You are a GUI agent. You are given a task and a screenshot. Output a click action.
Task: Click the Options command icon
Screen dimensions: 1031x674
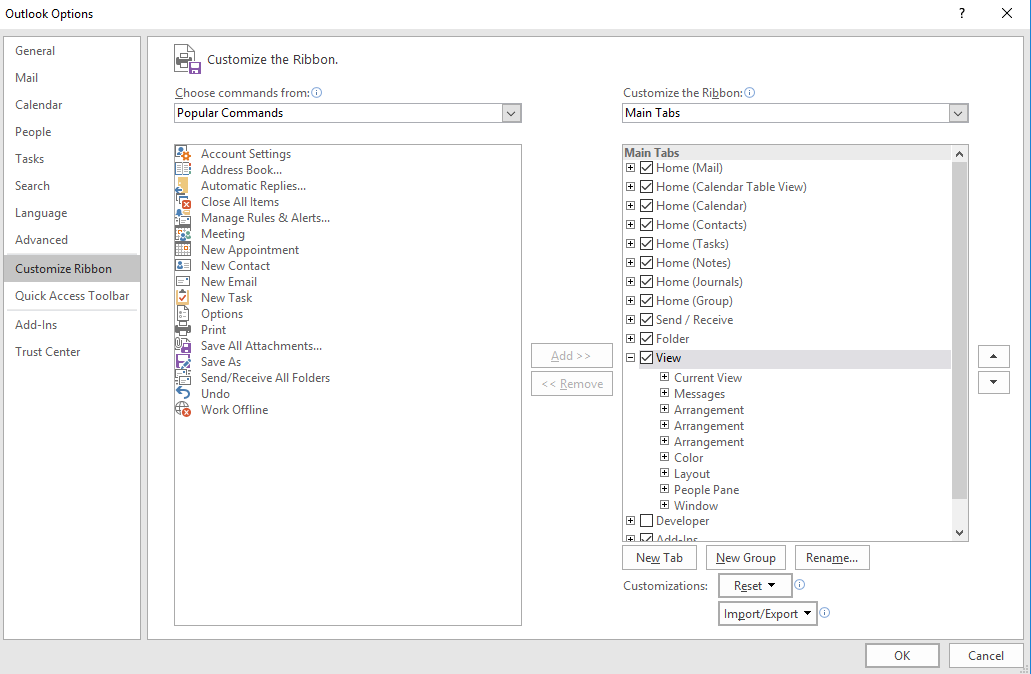pyautogui.click(x=183, y=314)
